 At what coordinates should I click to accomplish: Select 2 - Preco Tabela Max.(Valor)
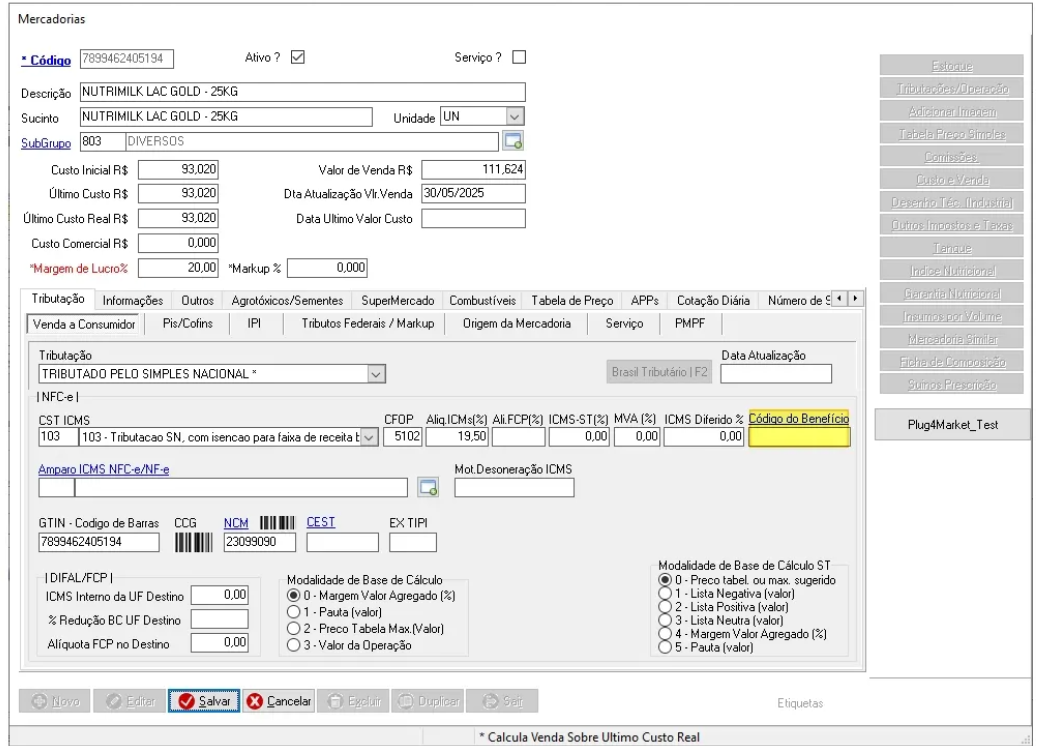pyautogui.click(x=294, y=629)
